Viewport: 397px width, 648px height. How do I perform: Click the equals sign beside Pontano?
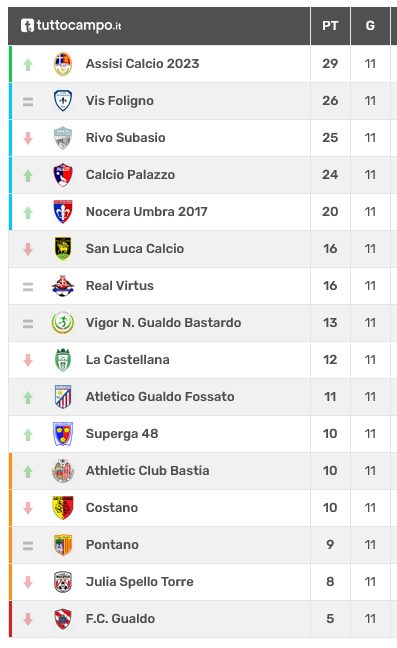(28, 546)
